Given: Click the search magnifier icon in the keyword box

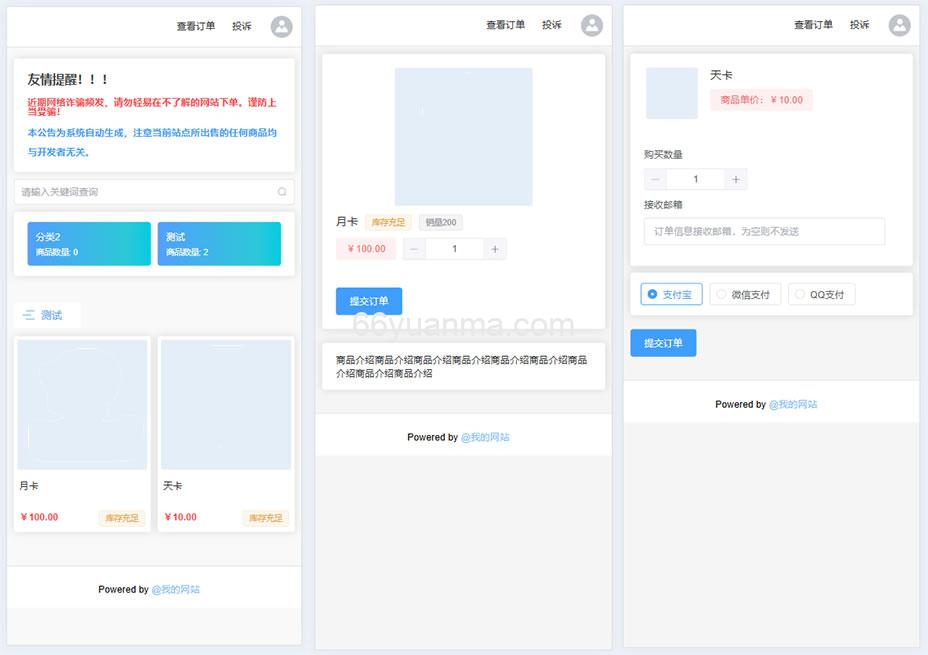Looking at the screenshot, I should pyautogui.click(x=283, y=191).
